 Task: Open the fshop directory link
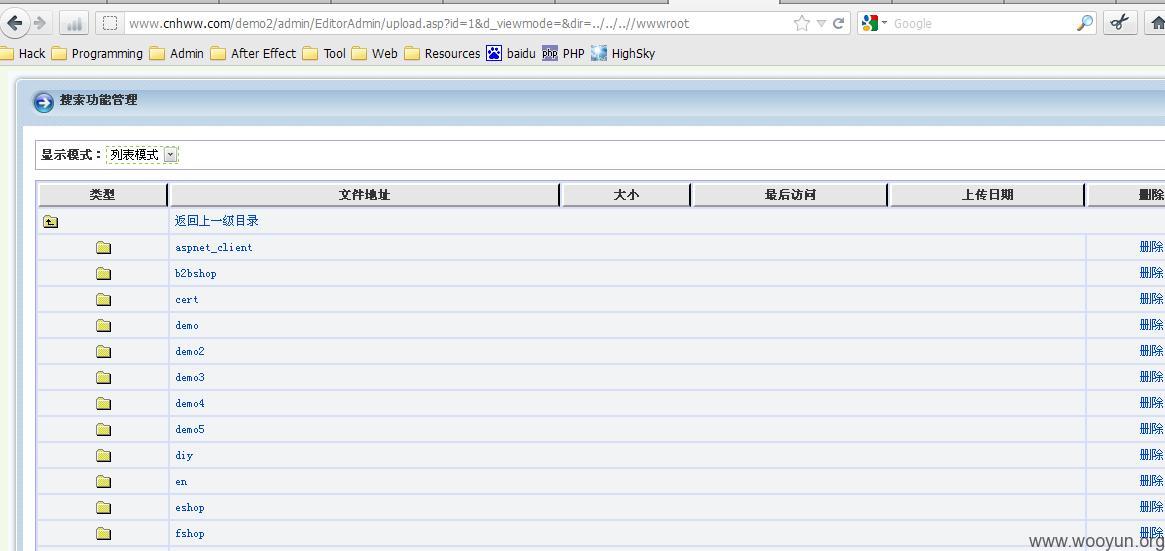(x=190, y=533)
